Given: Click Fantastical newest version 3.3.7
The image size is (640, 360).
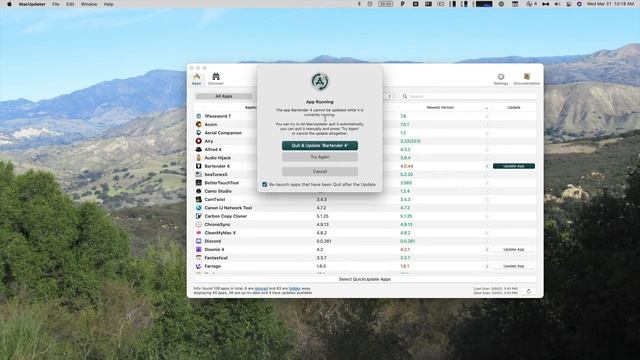Looking at the screenshot, I should click(405, 258).
